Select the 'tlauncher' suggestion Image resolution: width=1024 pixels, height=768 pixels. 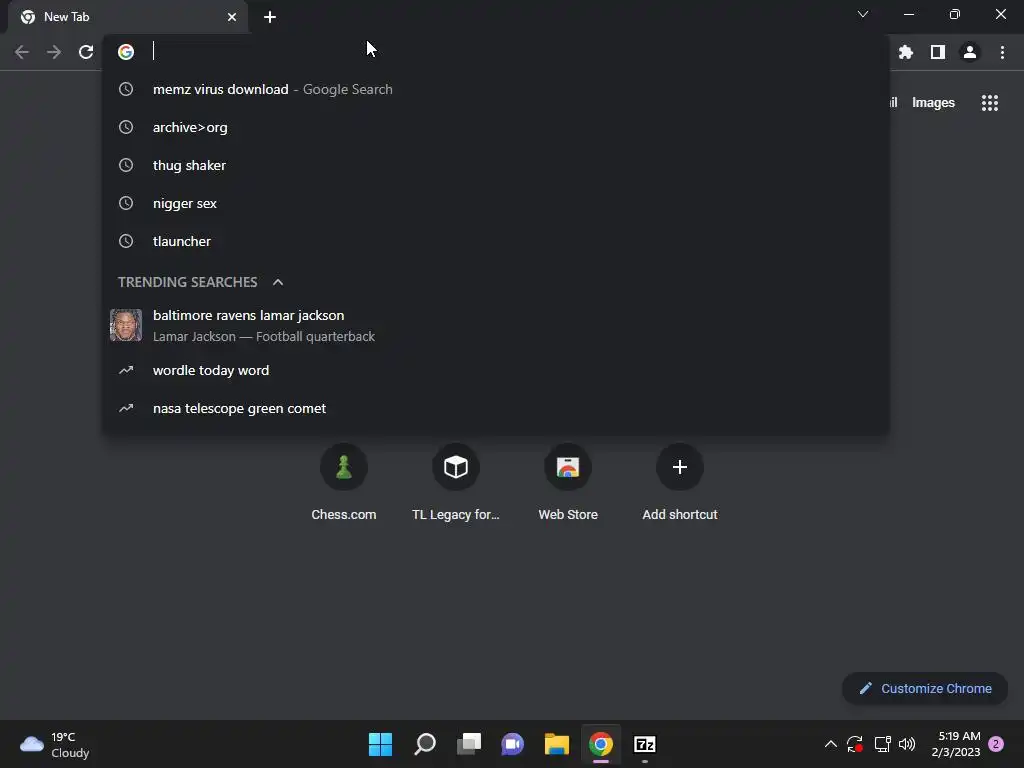pyautogui.click(x=496, y=241)
